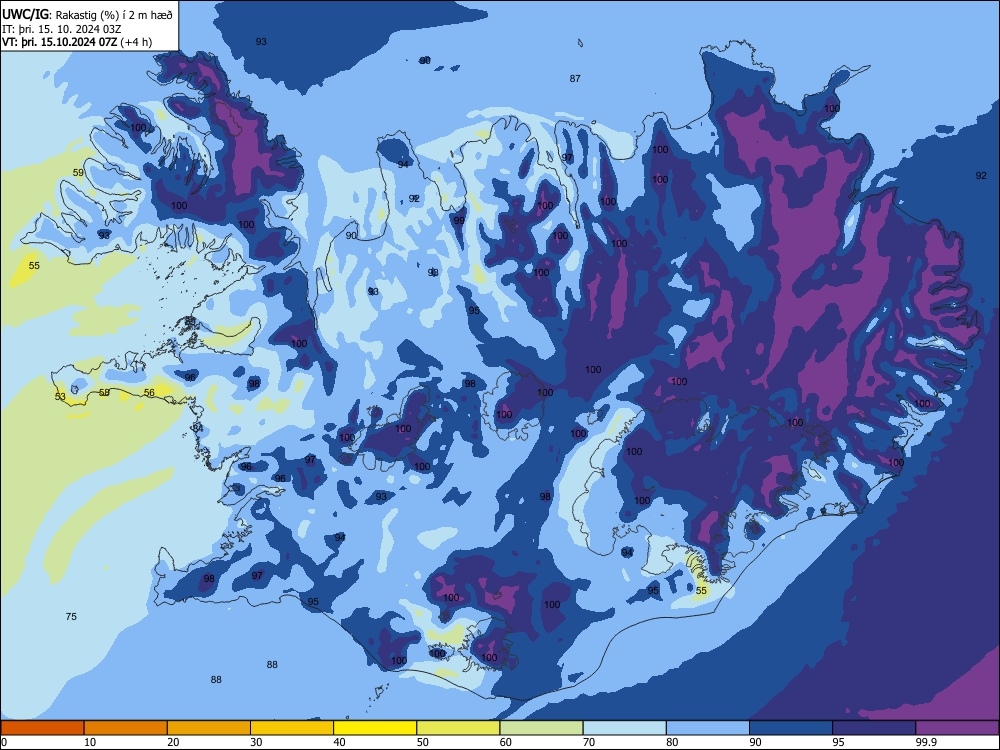Screen dimensions: 1000x750
Task: Pick the light orange 20–30 legend swatch
Action: pos(209,728)
